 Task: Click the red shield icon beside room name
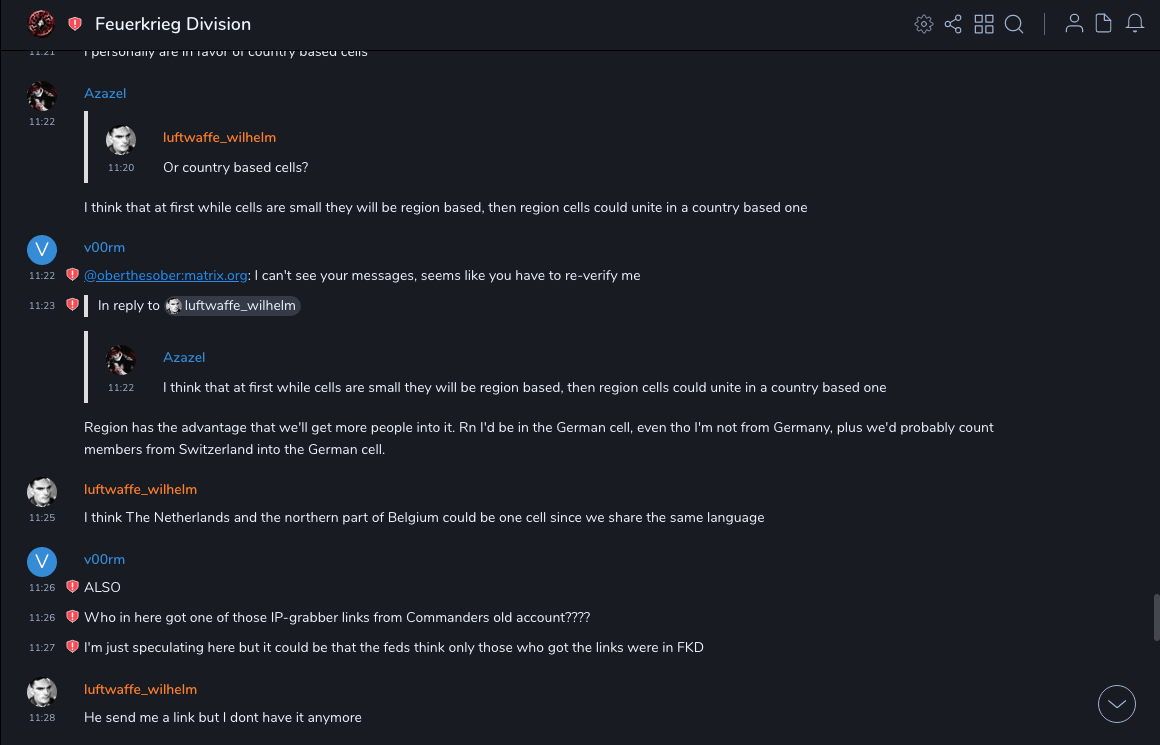tap(75, 24)
